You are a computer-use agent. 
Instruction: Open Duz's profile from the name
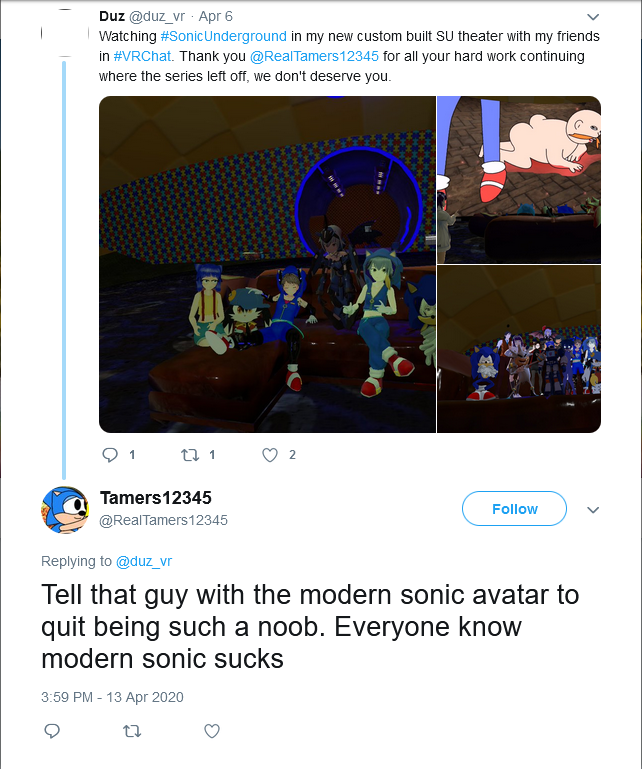click(112, 17)
